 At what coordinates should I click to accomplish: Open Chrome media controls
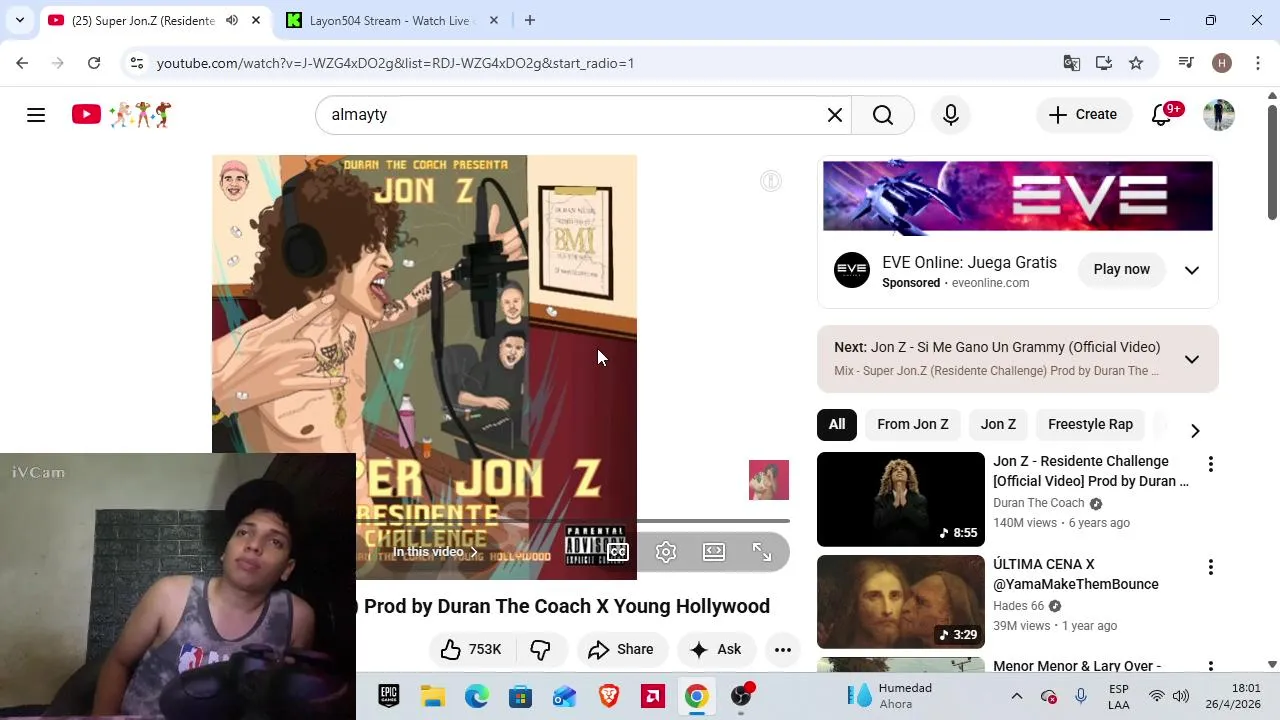[x=1186, y=63]
